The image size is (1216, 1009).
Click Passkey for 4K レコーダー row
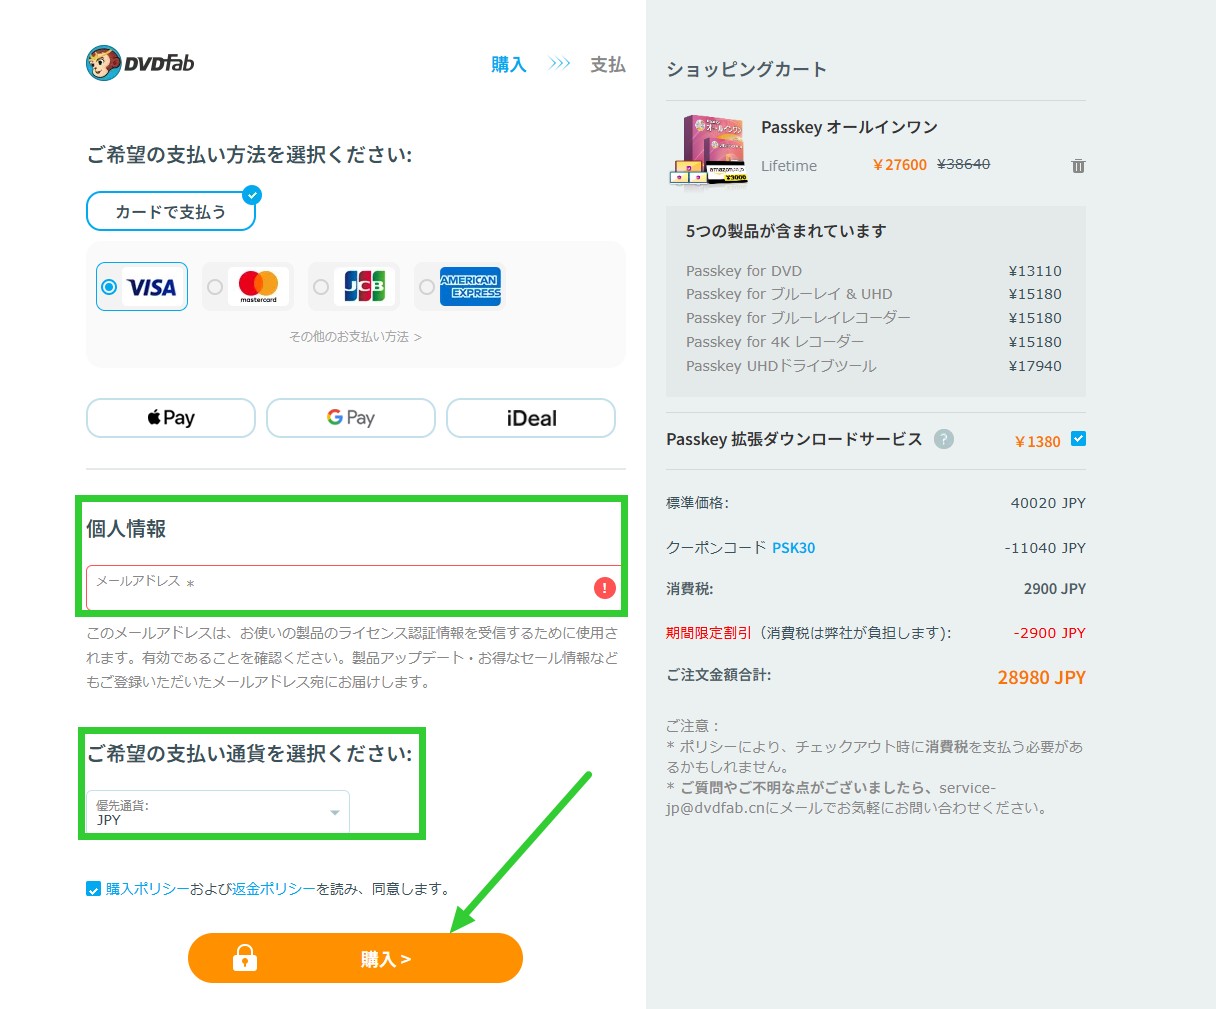[874, 342]
